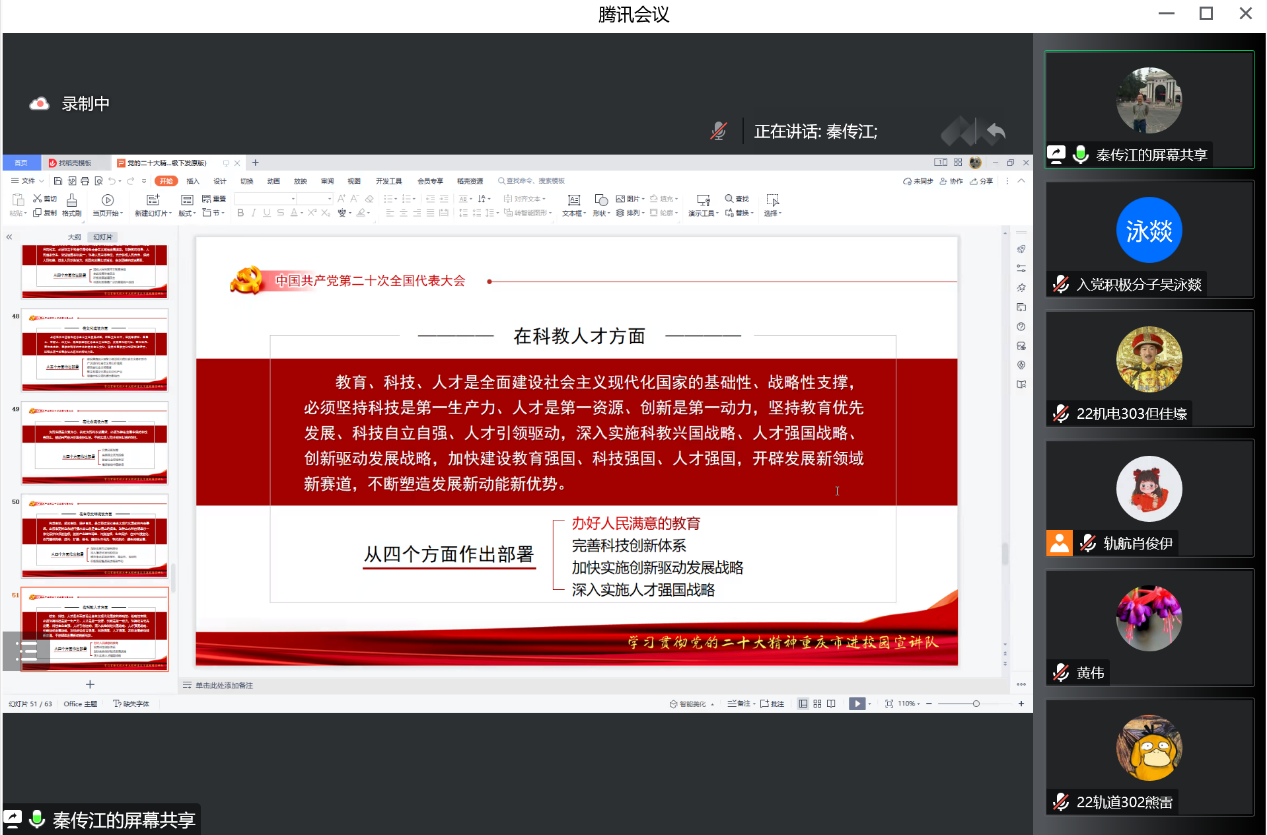Click the 开始 ribbon tab button
The image size is (1267, 835).
(166, 181)
